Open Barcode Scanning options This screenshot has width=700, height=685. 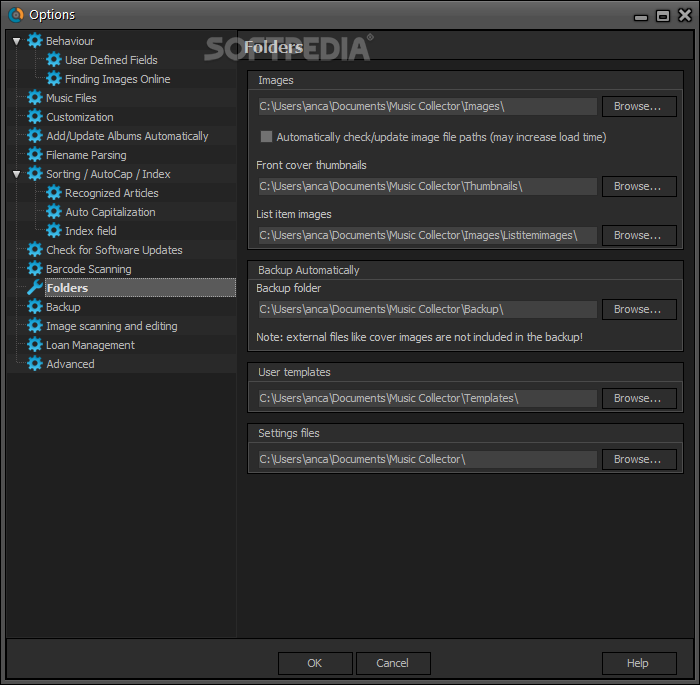click(89, 269)
